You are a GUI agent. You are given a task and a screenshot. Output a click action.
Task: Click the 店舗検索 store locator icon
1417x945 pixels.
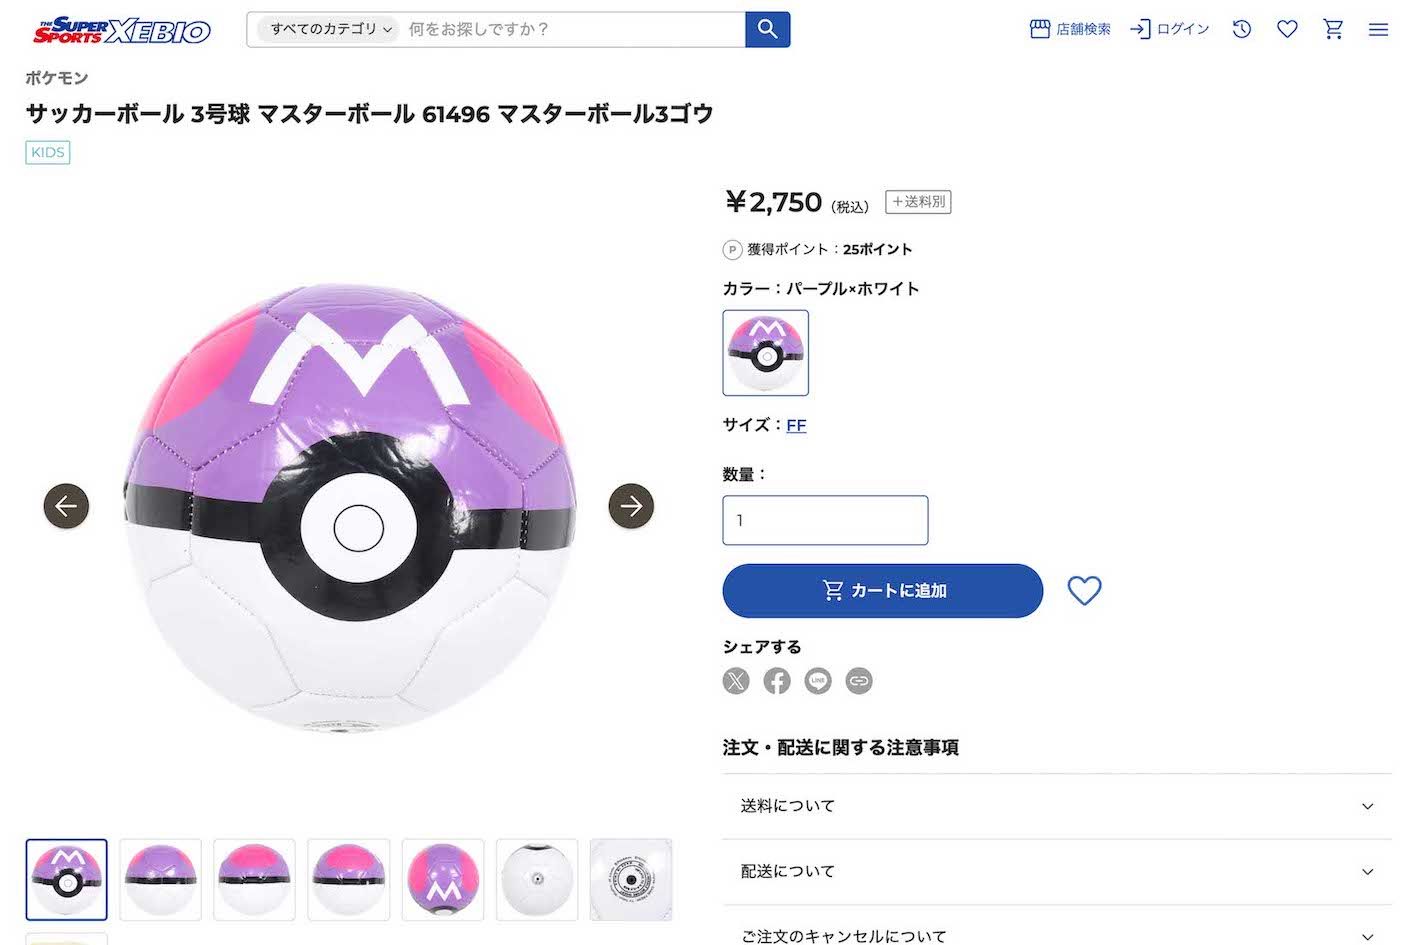coord(1069,29)
